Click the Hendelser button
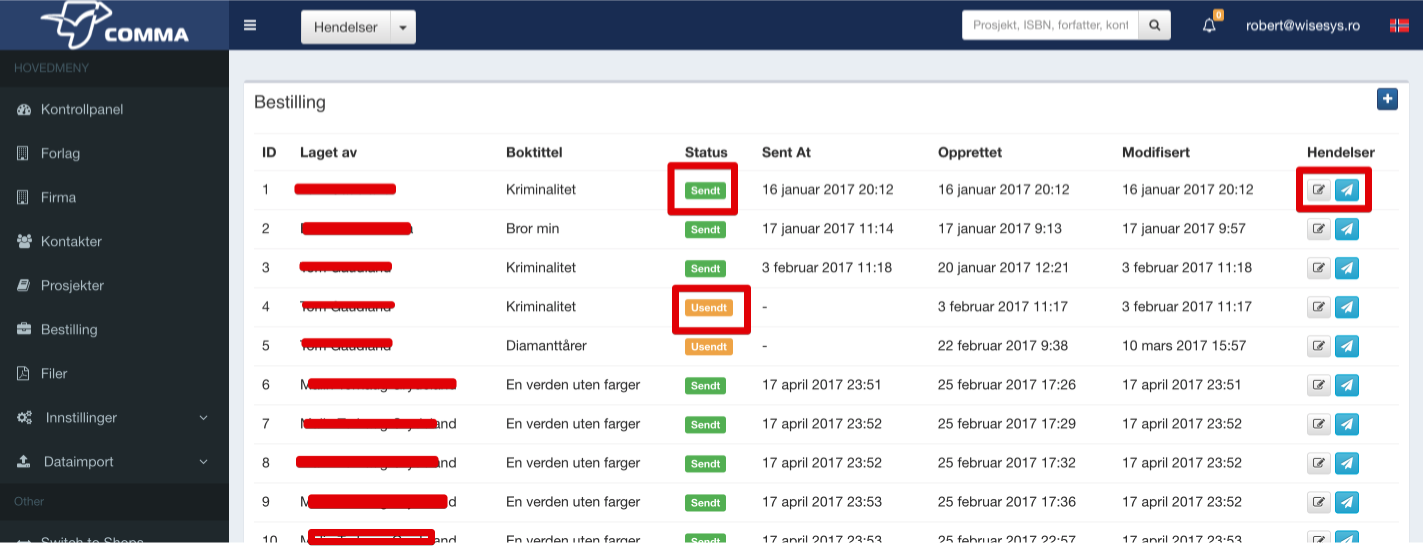The width and height of the screenshot is (1423, 547). (x=346, y=27)
